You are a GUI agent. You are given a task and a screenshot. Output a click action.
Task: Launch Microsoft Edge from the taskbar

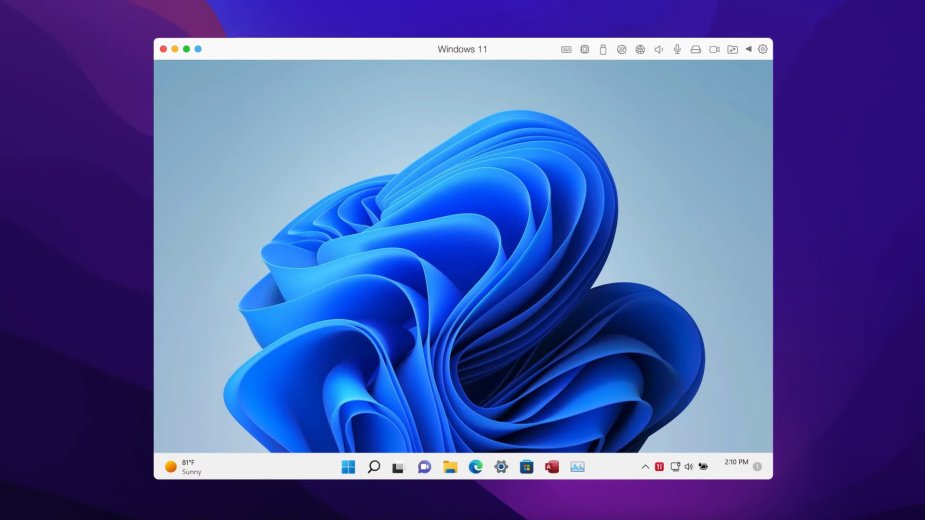click(x=475, y=467)
